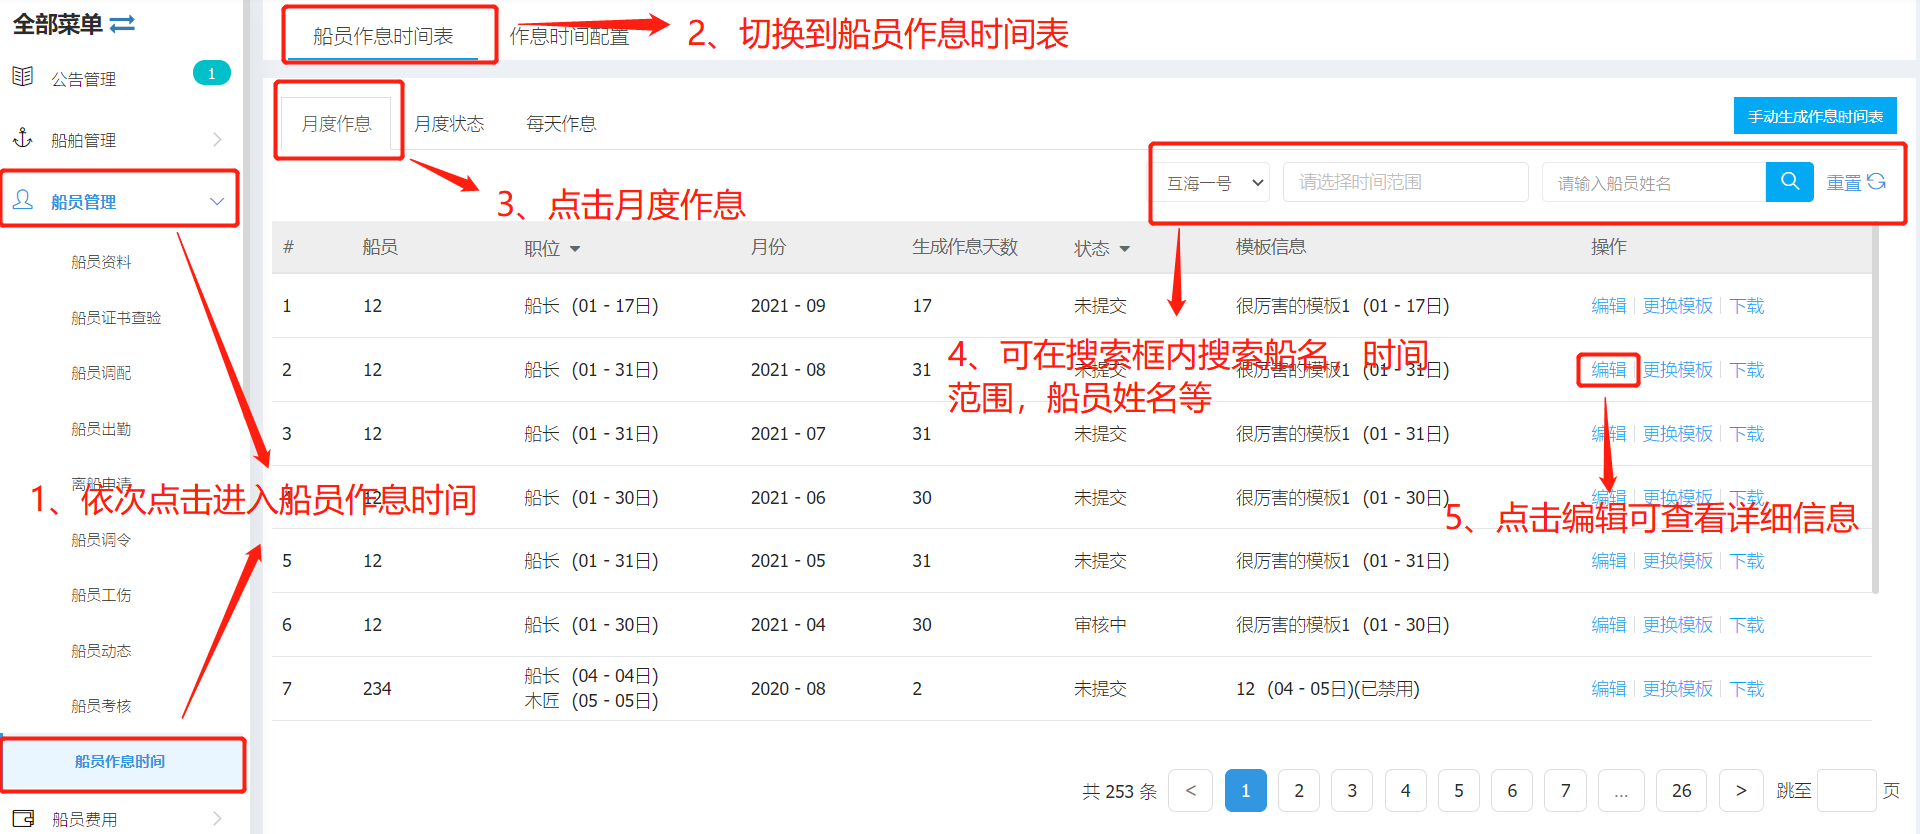Click 编辑 for the 2021 - 08 row

(x=1609, y=370)
